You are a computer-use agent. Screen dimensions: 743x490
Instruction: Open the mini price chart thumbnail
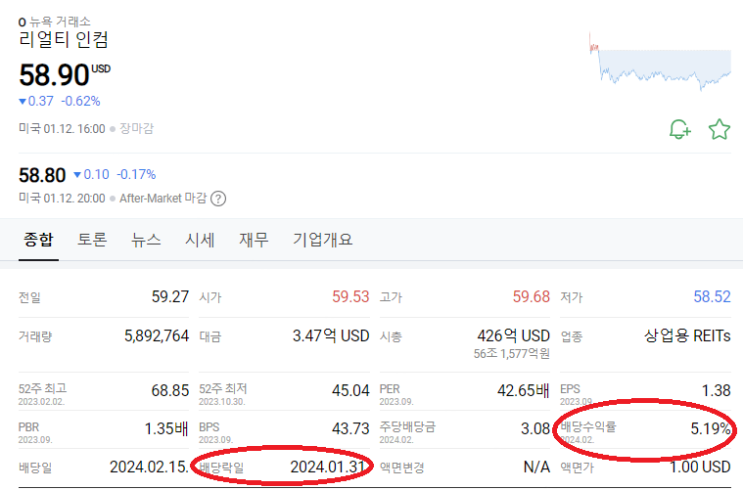coord(660,62)
